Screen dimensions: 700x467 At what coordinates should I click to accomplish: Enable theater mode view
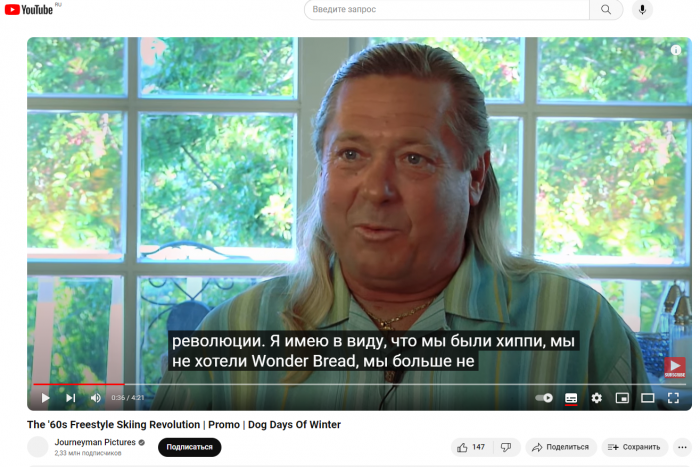pyautogui.click(x=647, y=397)
